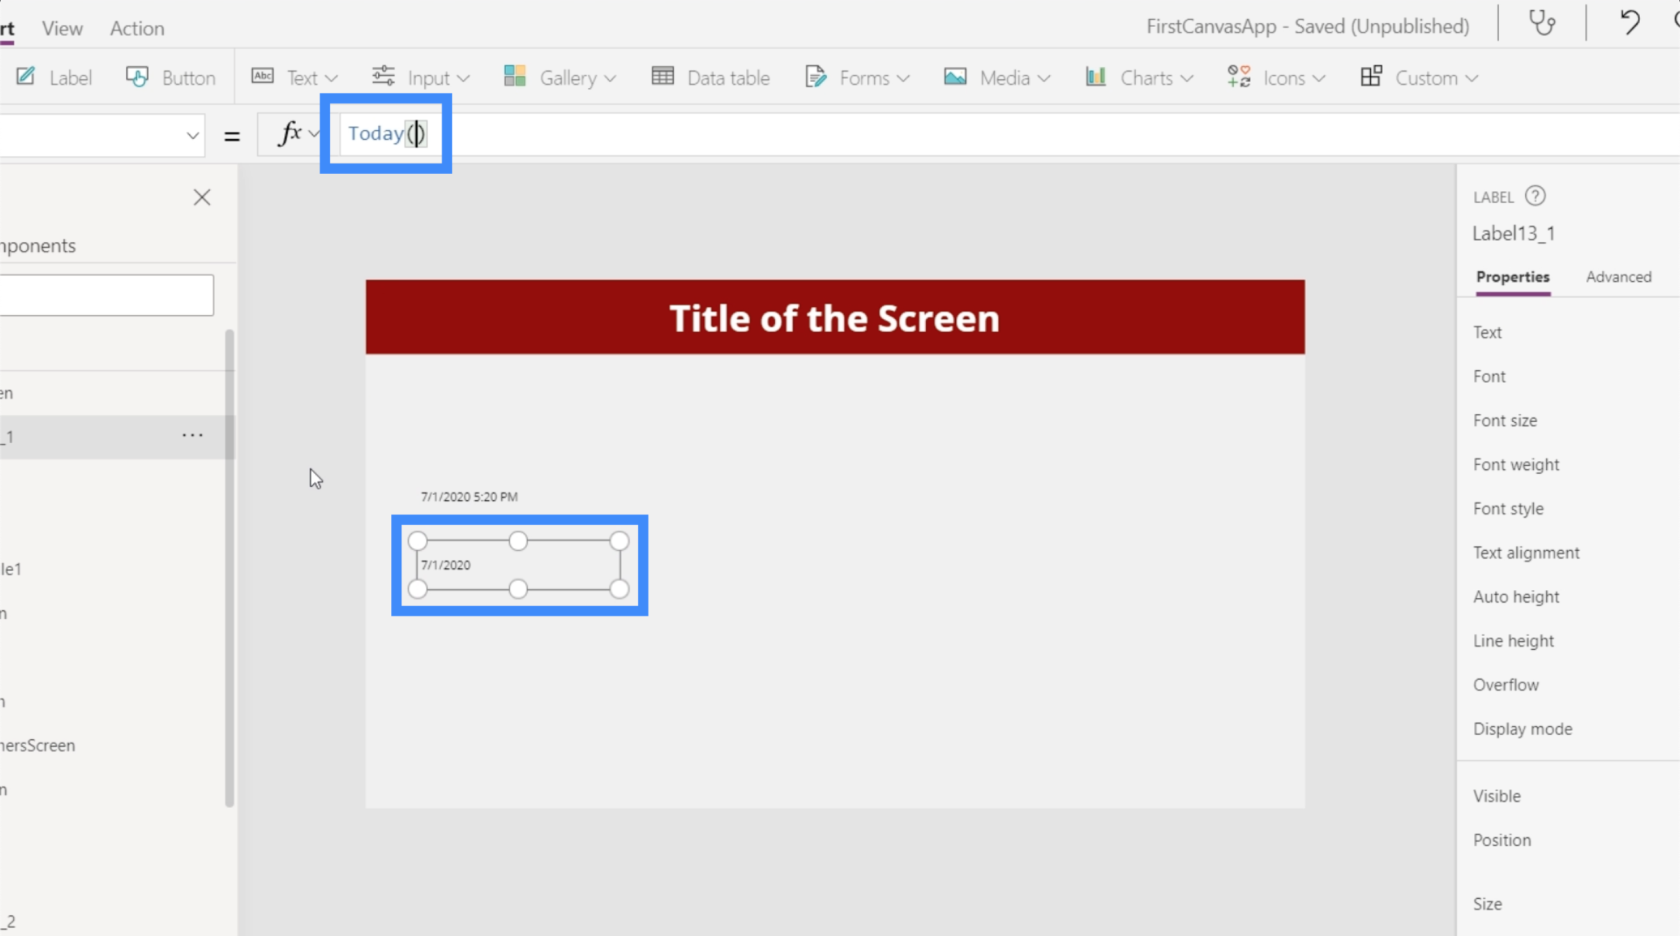
Task: Open the Action menu
Action: [x=137, y=28]
